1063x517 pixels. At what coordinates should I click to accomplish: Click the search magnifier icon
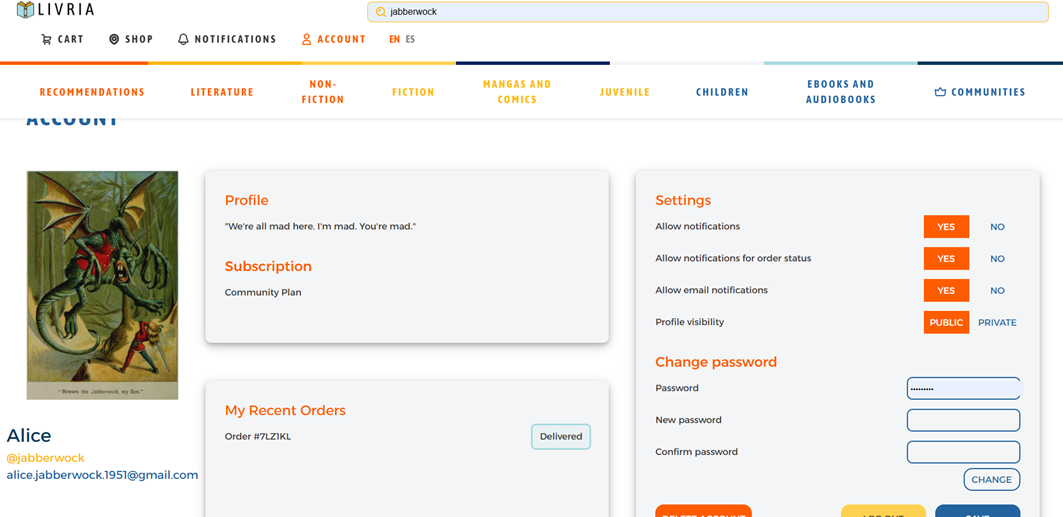pos(381,12)
